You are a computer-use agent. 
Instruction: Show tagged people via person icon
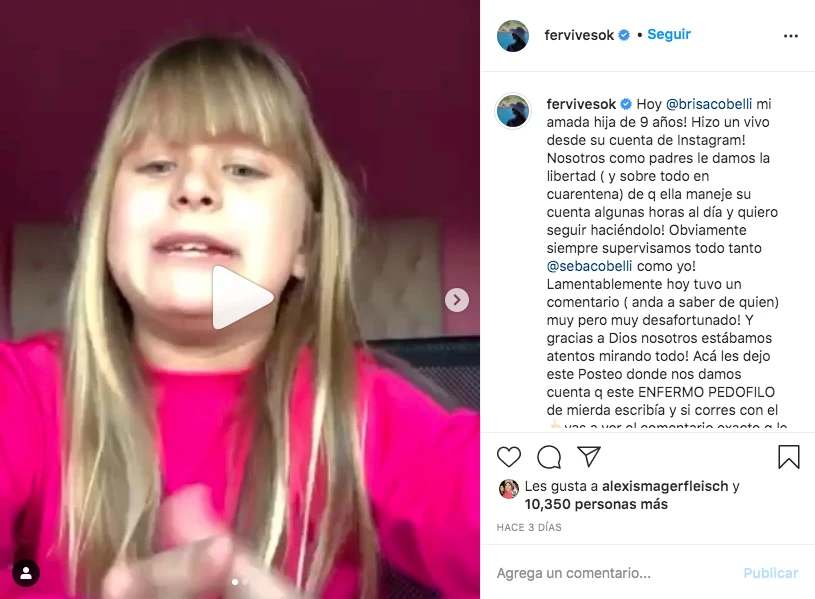coord(26,573)
